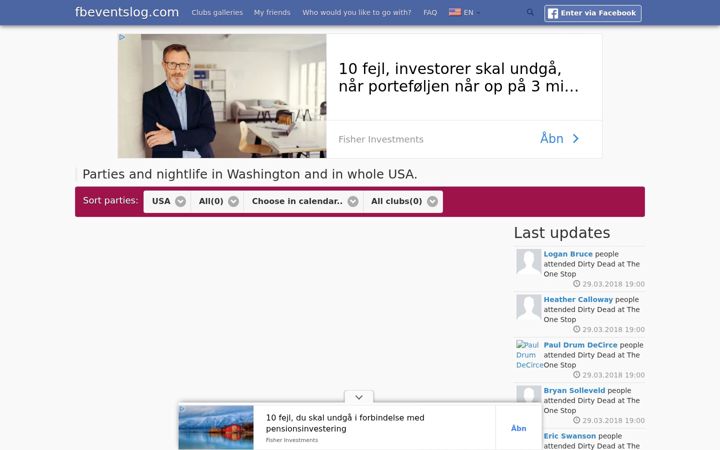Click Bryan Solleveld avatar image
This screenshot has height=450, width=720.
(529, 394)
